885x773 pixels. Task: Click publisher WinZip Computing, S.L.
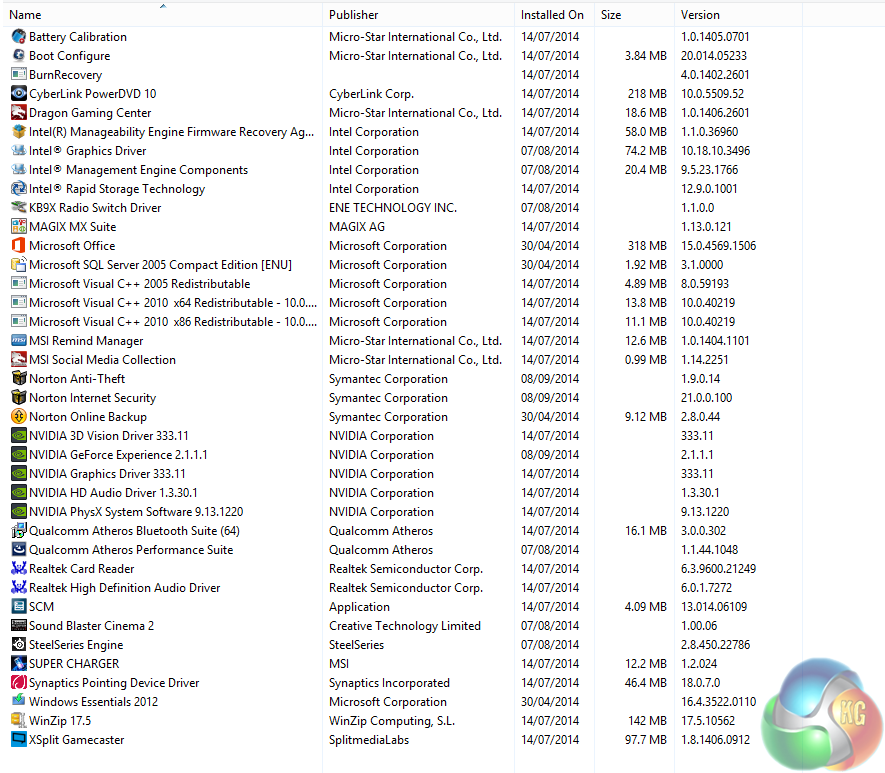click(392, 721)
